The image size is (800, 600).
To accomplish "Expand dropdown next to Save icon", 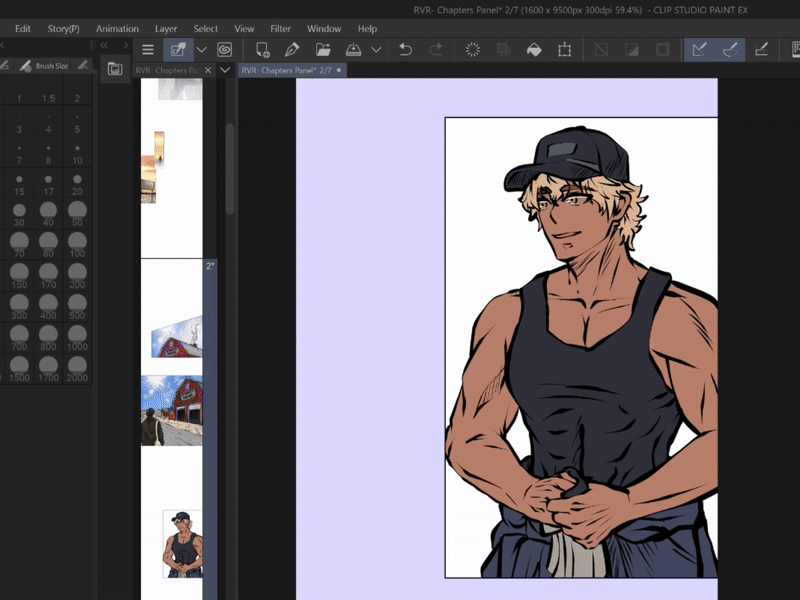I will tap(376, 49).
